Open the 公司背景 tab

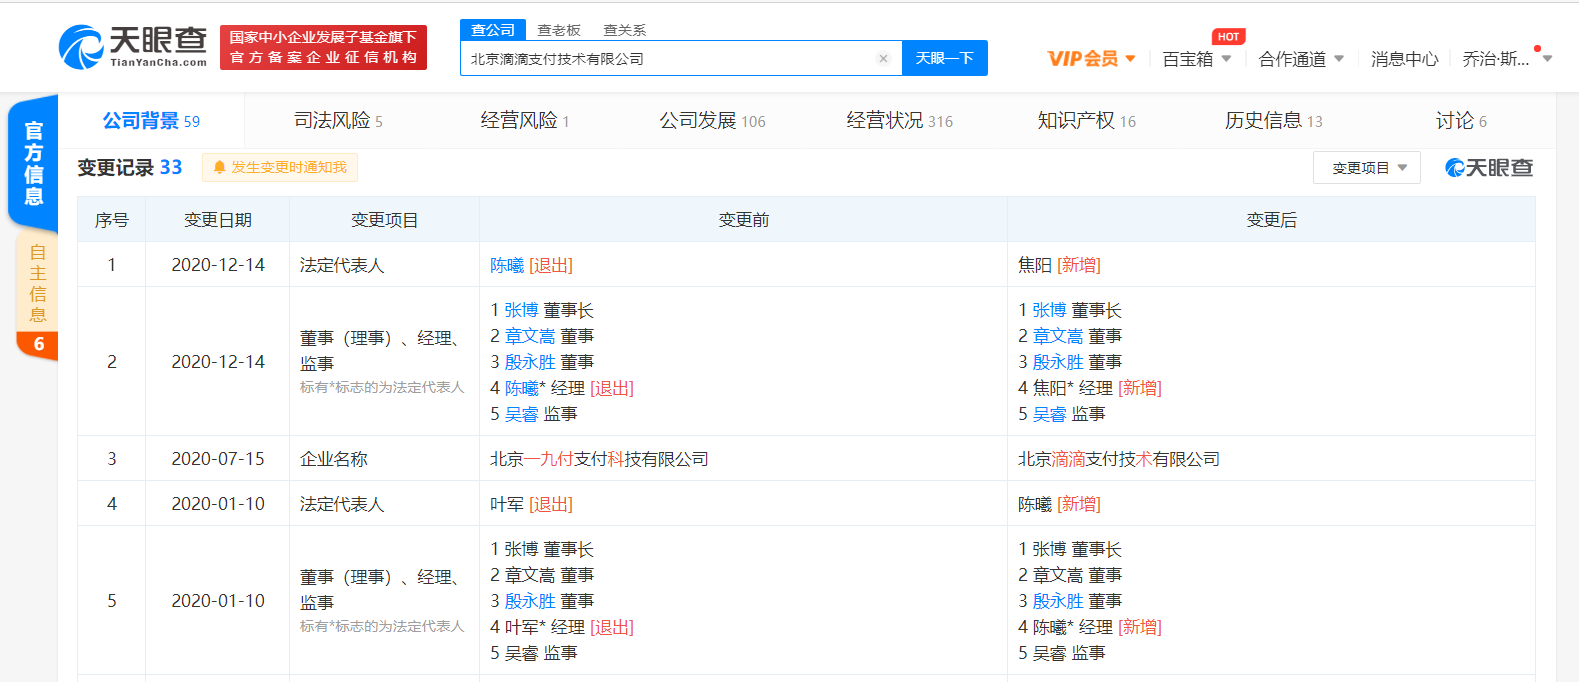pyautogui.click(x=151, y=121)
